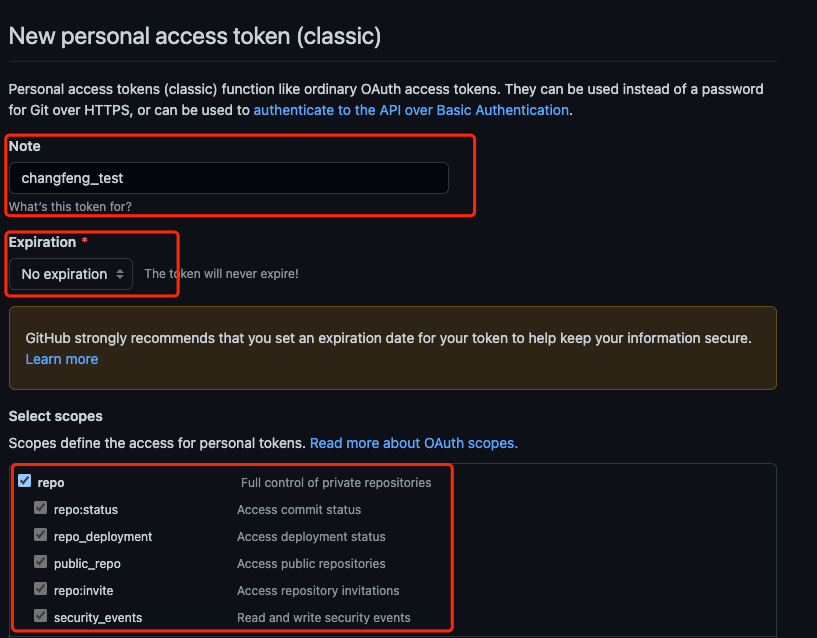
Task: Follow the Learn more link
Action: point(62,359)
